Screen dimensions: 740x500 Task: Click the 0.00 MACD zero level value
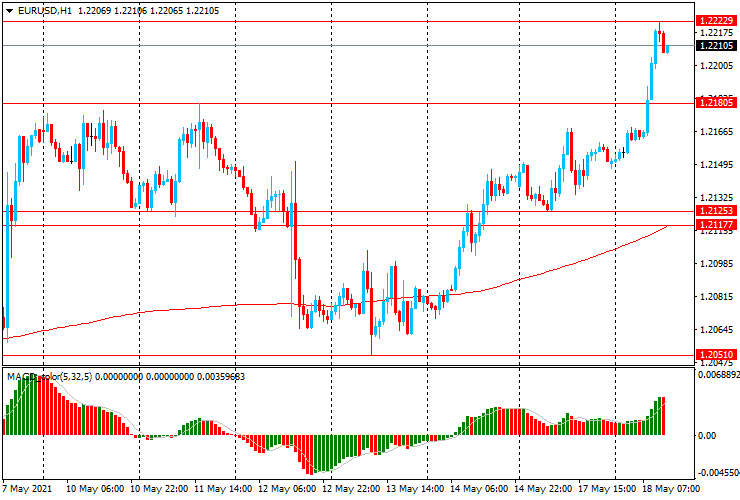click(706, 435)
